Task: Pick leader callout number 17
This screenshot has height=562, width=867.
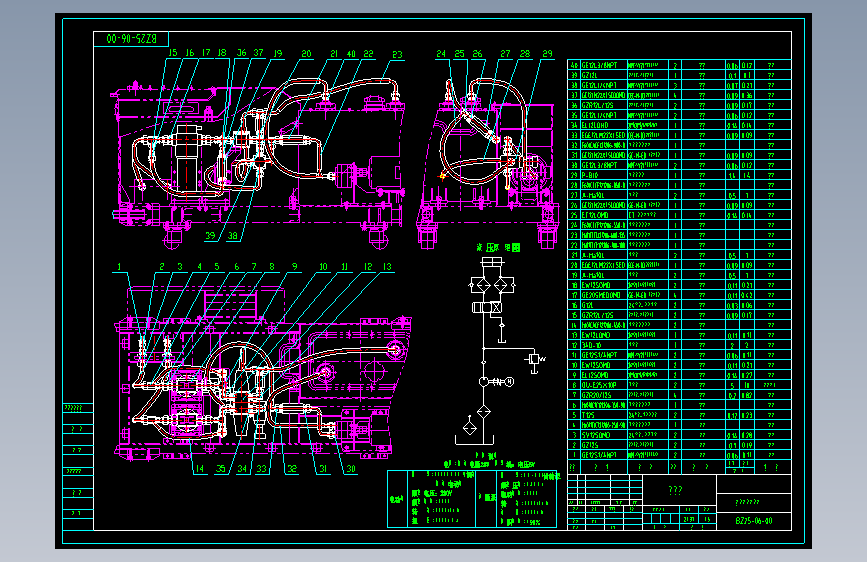Action: (x=206, y=53)
